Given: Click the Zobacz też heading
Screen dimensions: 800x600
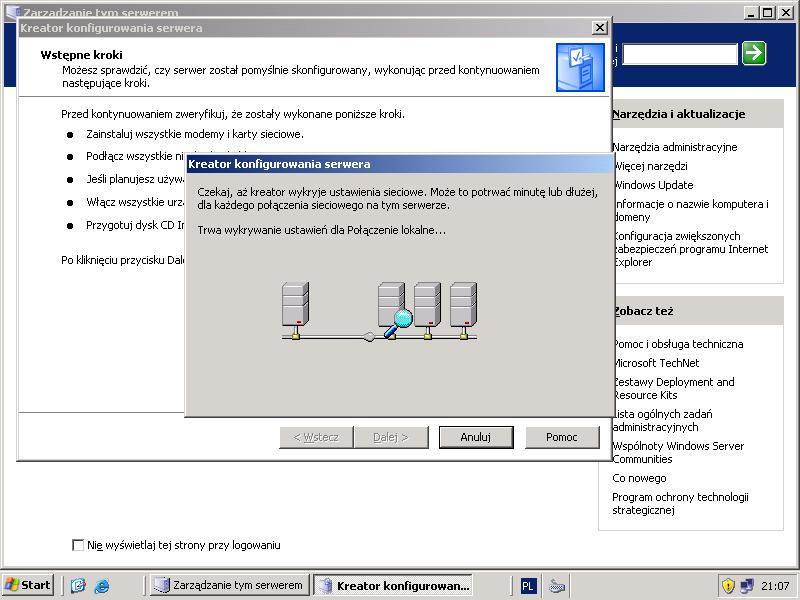Looking at the screenshot, I should coord(643,311).
